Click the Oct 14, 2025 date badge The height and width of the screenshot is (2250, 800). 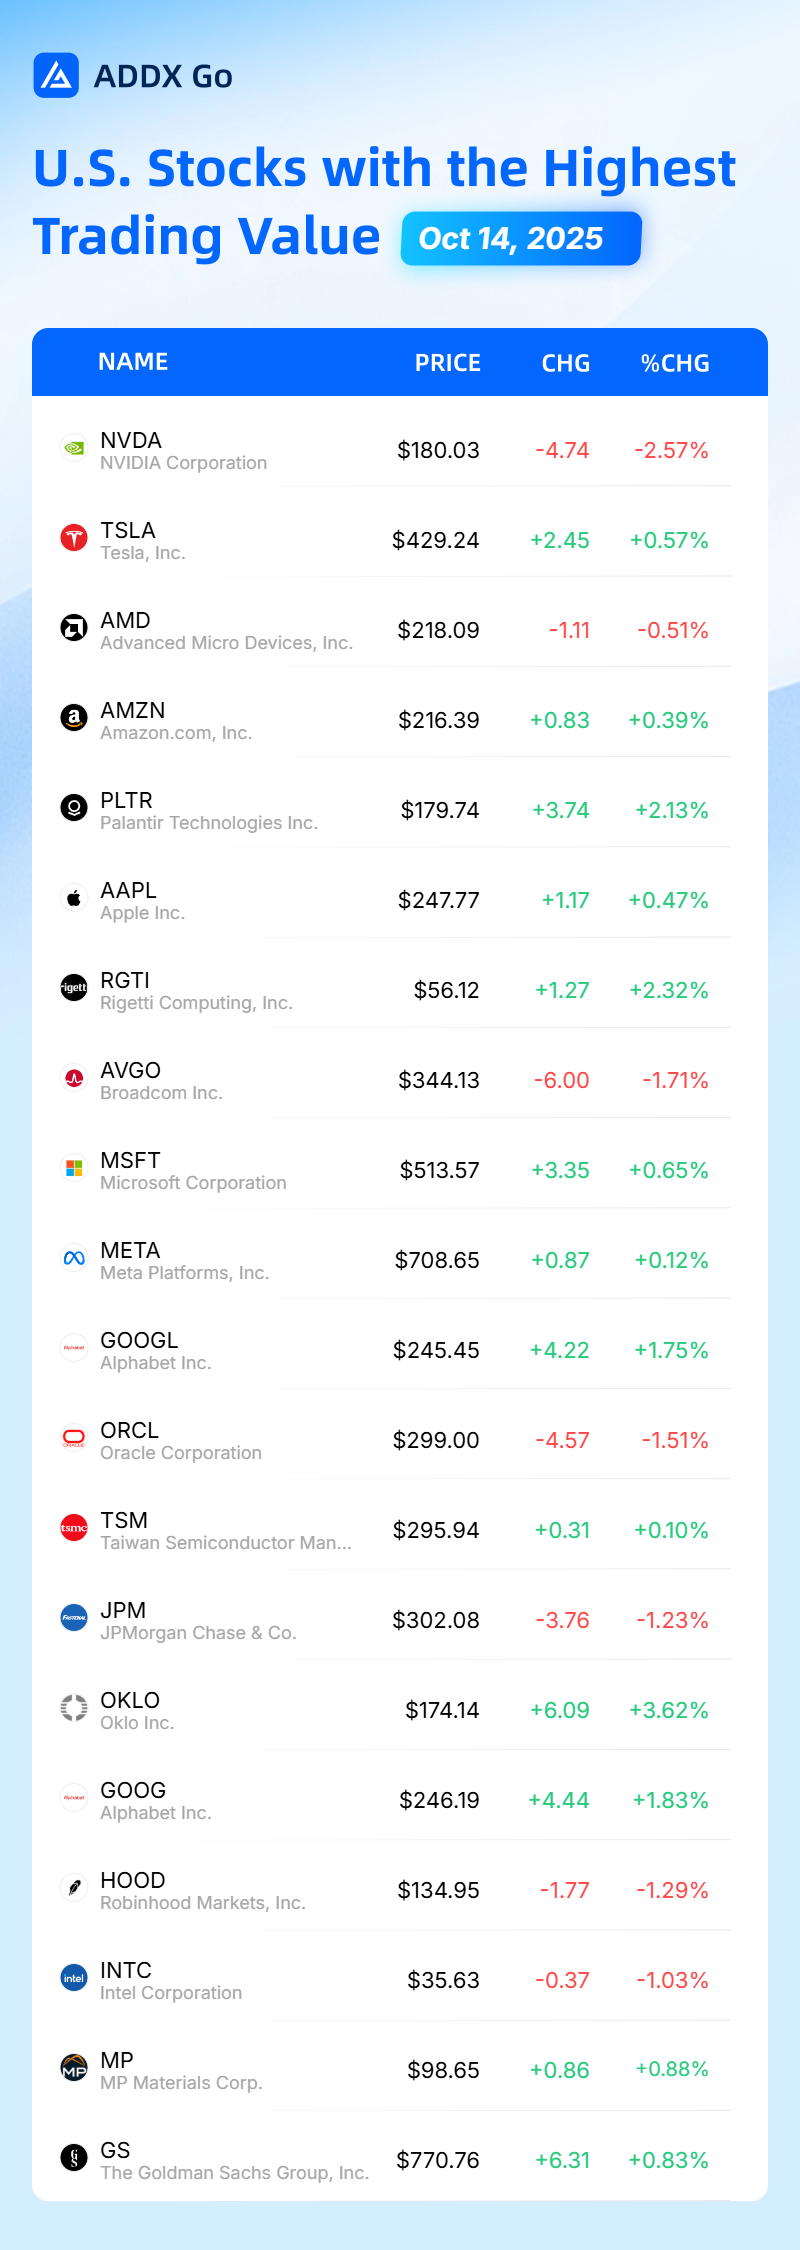pos(521,238)
